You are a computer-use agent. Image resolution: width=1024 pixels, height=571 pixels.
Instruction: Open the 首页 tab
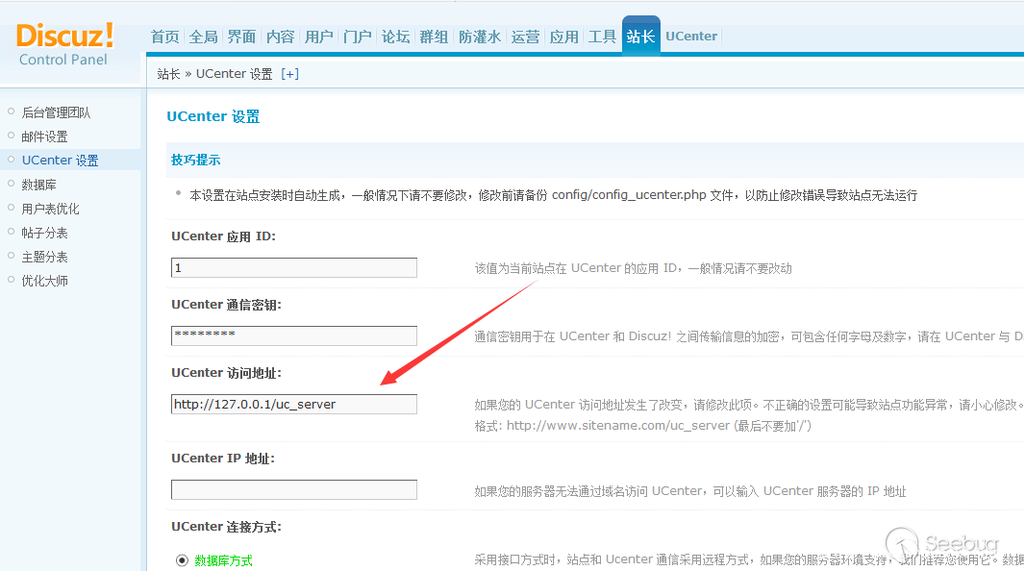165,37
